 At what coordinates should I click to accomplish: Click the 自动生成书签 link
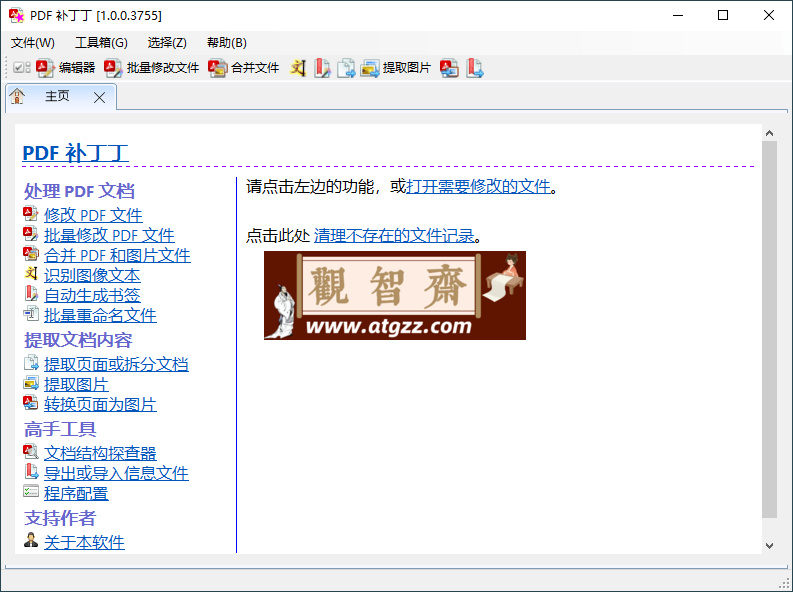(92, 295)
